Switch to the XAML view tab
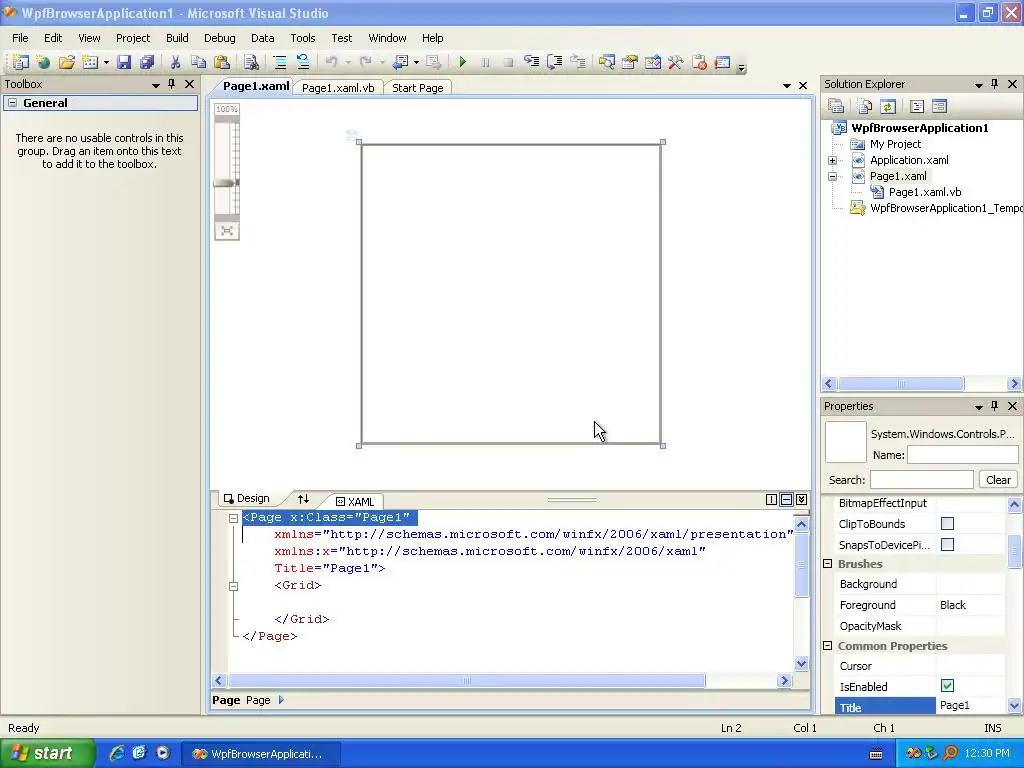The width and height of the screenshot is (1024, 768). (x=355, y=501)
